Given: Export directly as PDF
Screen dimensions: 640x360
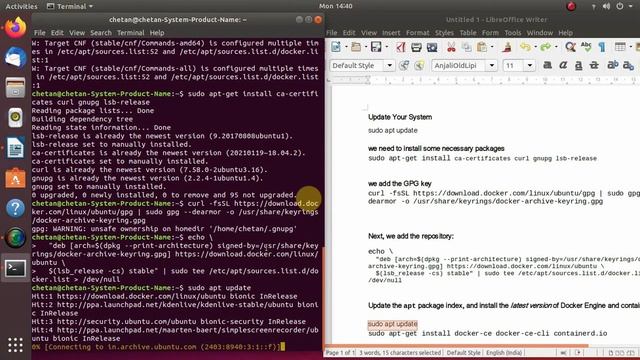Looking at the screenshot, I should [400, 47].
